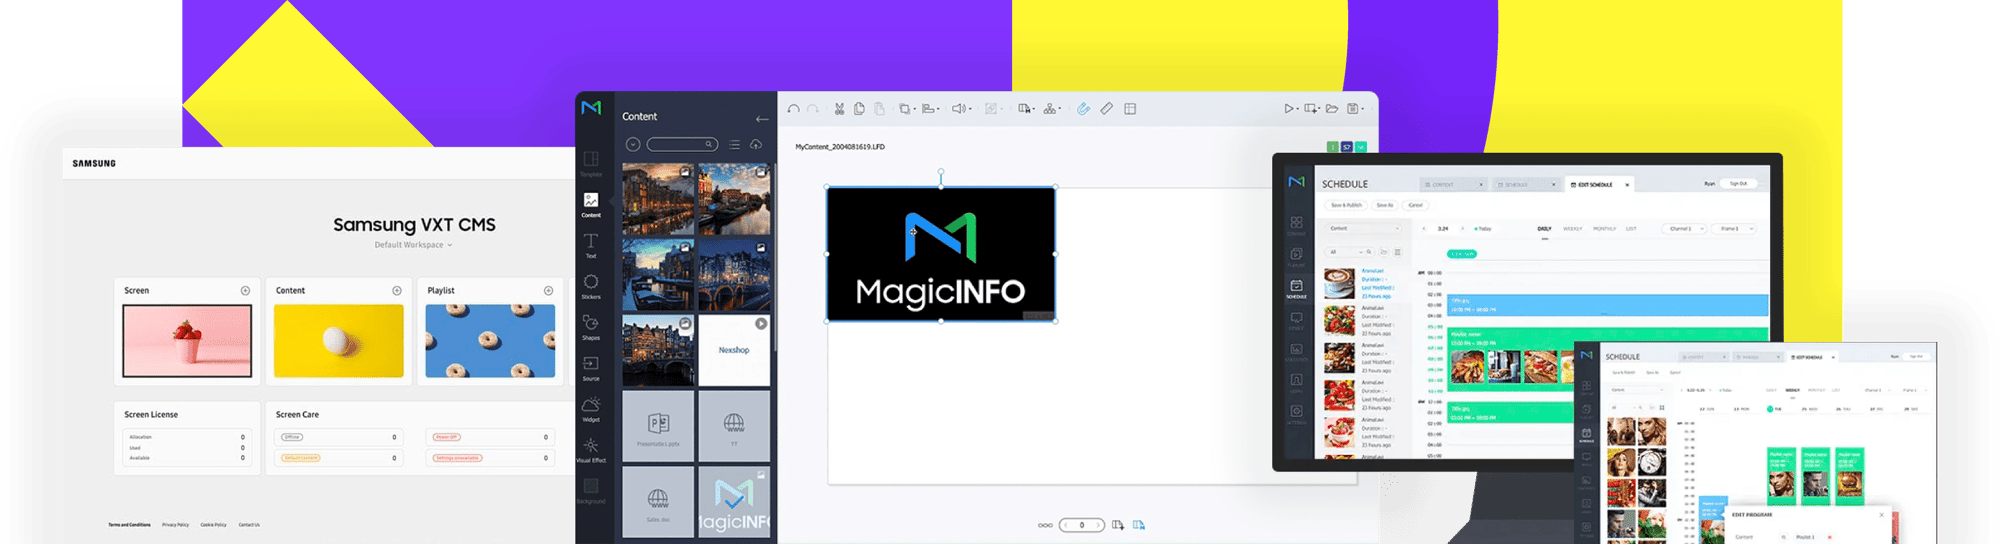Select the Cut scissors icon
This screenshot has height=544, width=2000.
pyautogui.click(x=839, y=109)
